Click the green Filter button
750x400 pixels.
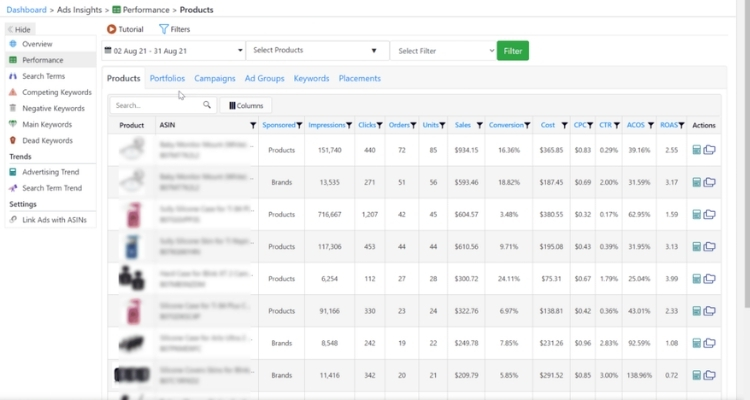point(513,51)
